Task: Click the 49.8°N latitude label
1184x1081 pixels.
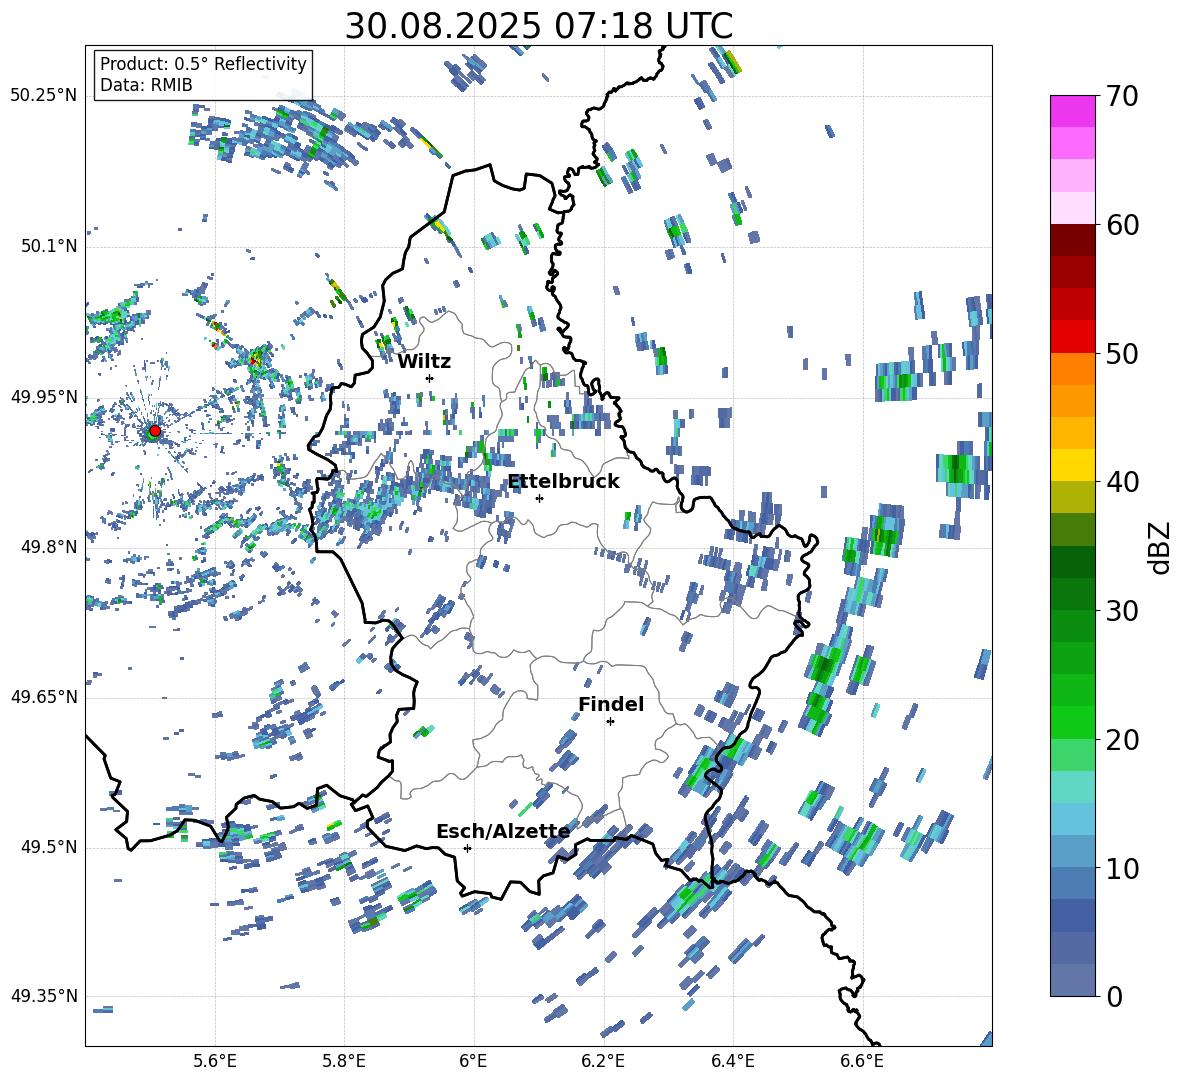Action: 49,547
